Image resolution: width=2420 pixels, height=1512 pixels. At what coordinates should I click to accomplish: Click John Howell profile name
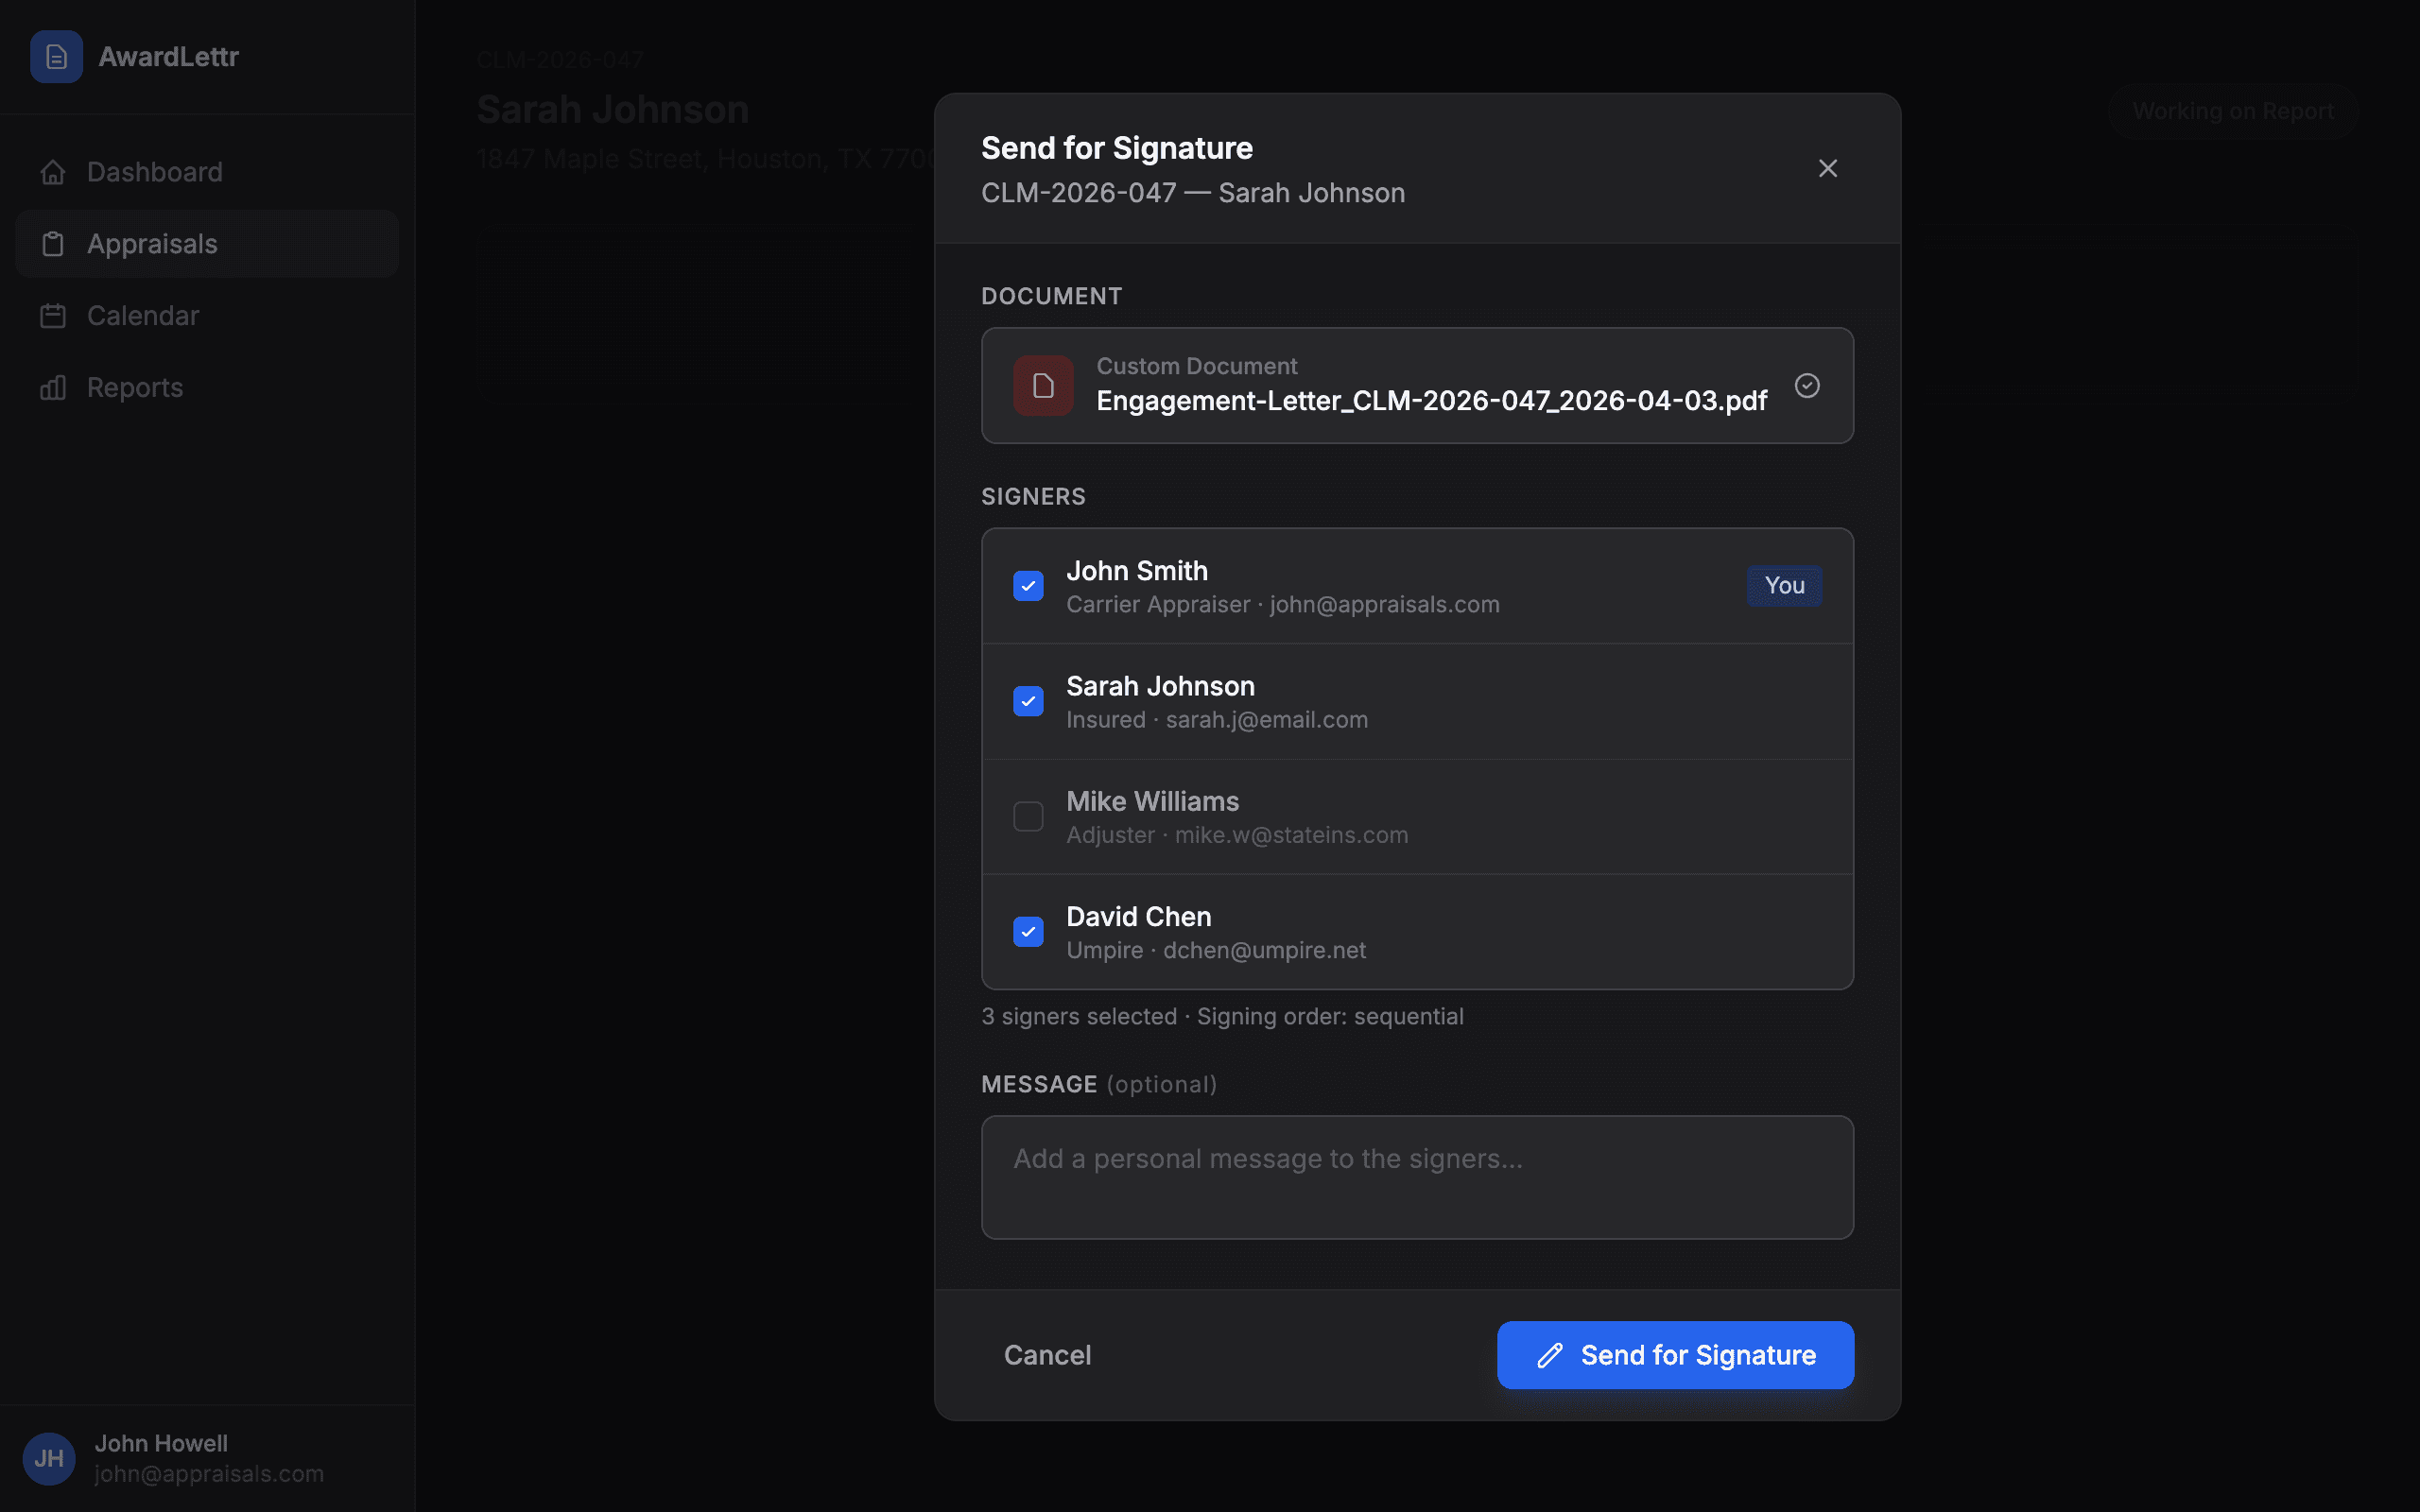coord(161,1443)
